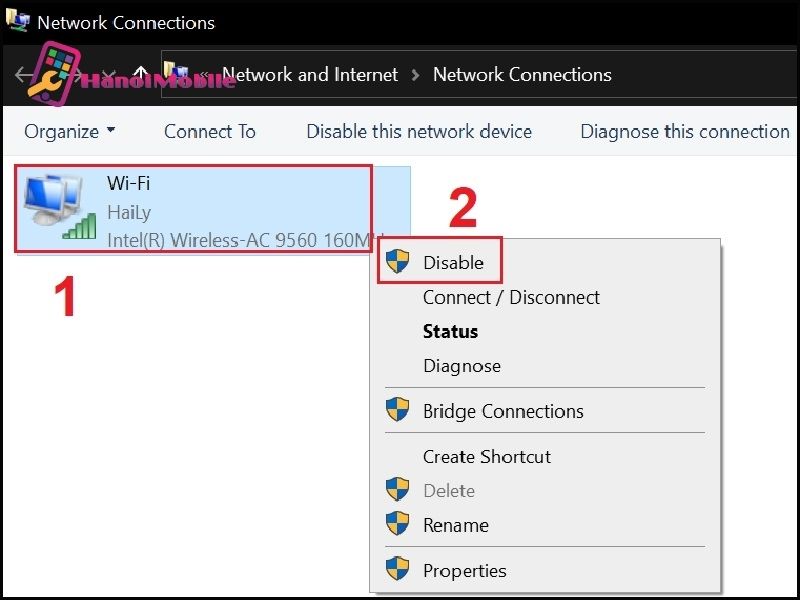
Task: Choose Diagnose in the context menu
Action: coord(462,366)
